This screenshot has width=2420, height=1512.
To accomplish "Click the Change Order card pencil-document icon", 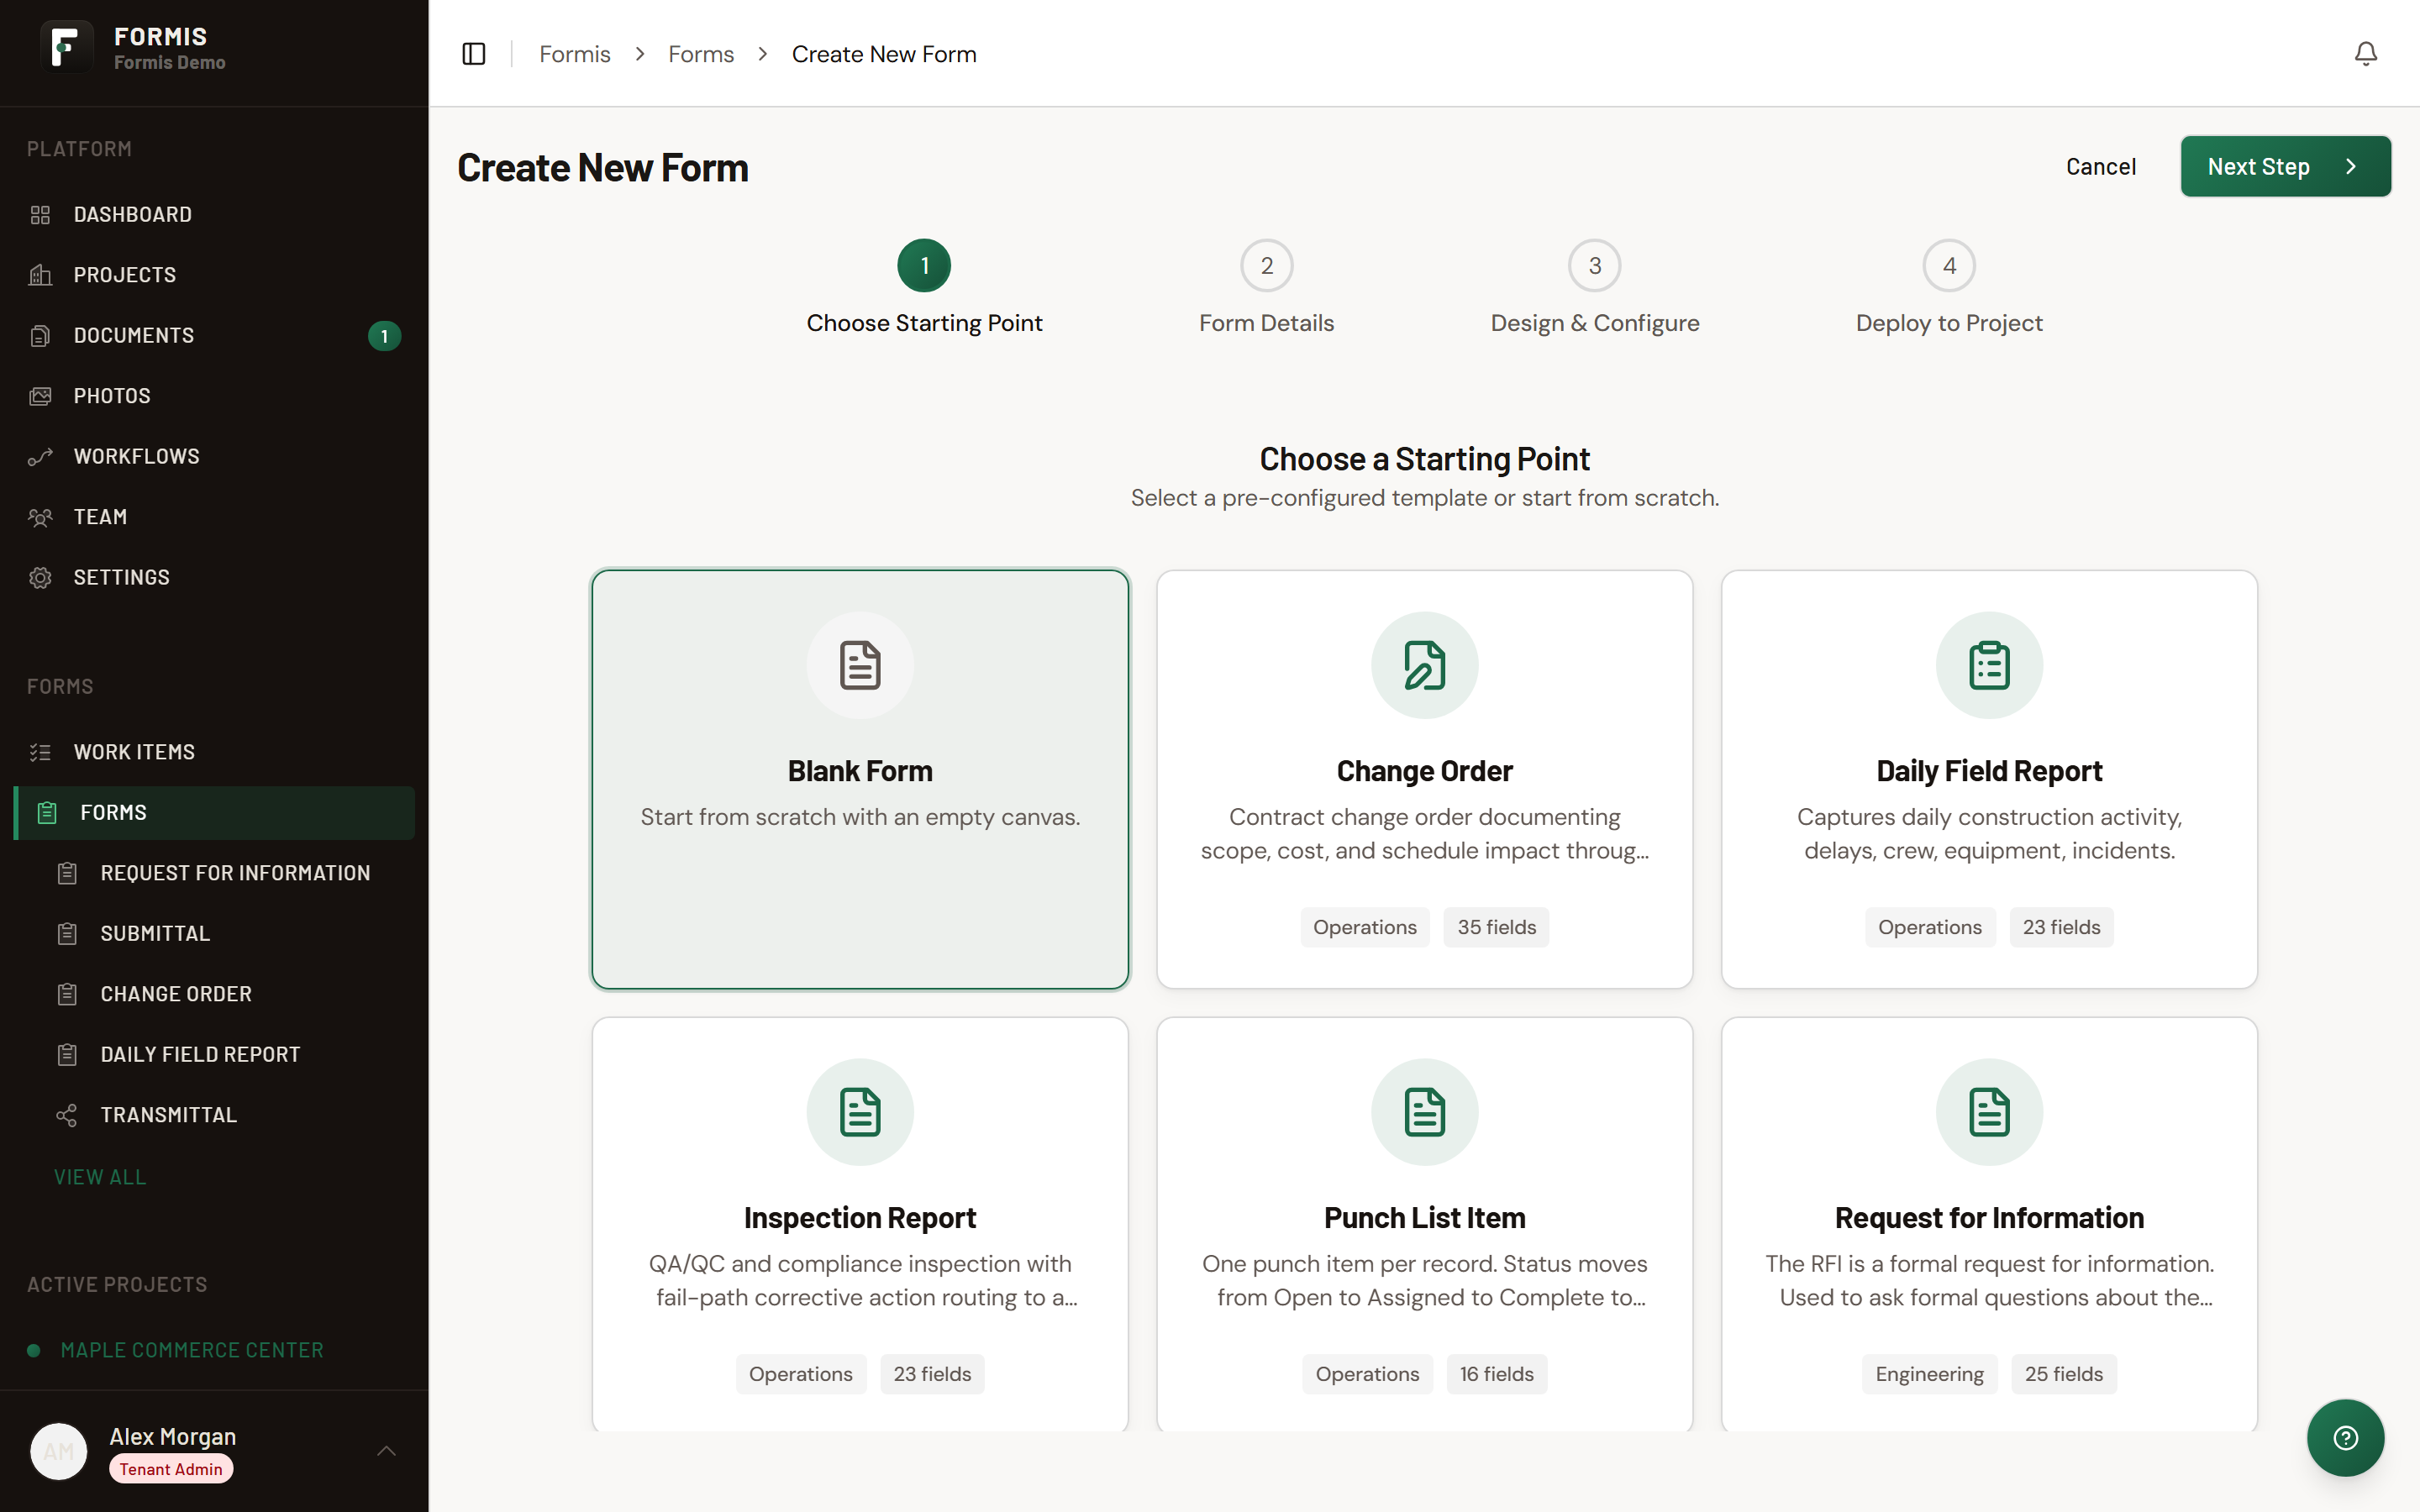I will coord(1424,665).
